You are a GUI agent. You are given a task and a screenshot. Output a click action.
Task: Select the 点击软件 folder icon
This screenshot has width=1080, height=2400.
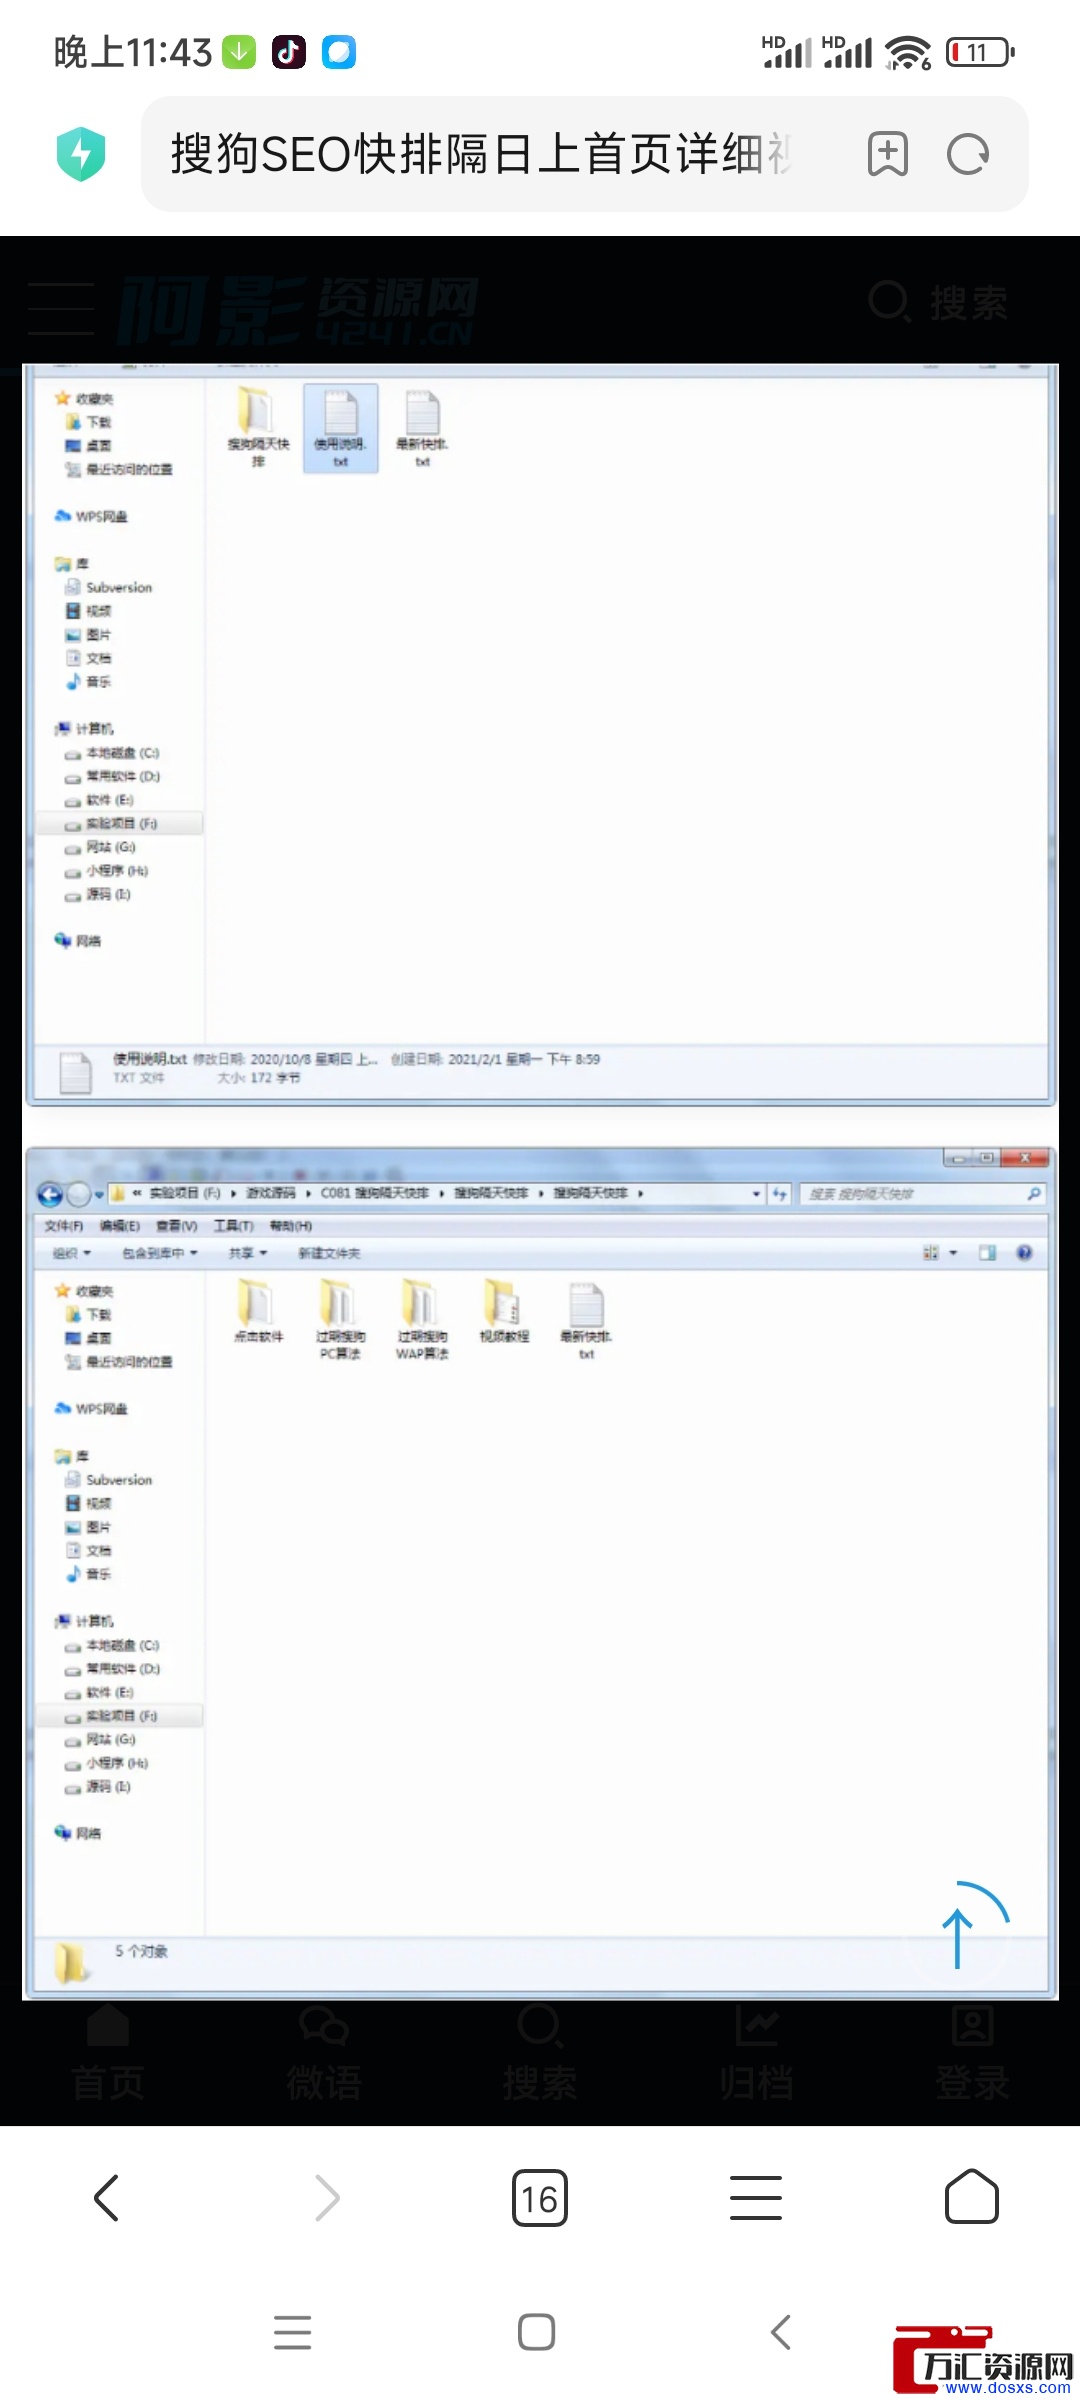tap(258, 1311)
